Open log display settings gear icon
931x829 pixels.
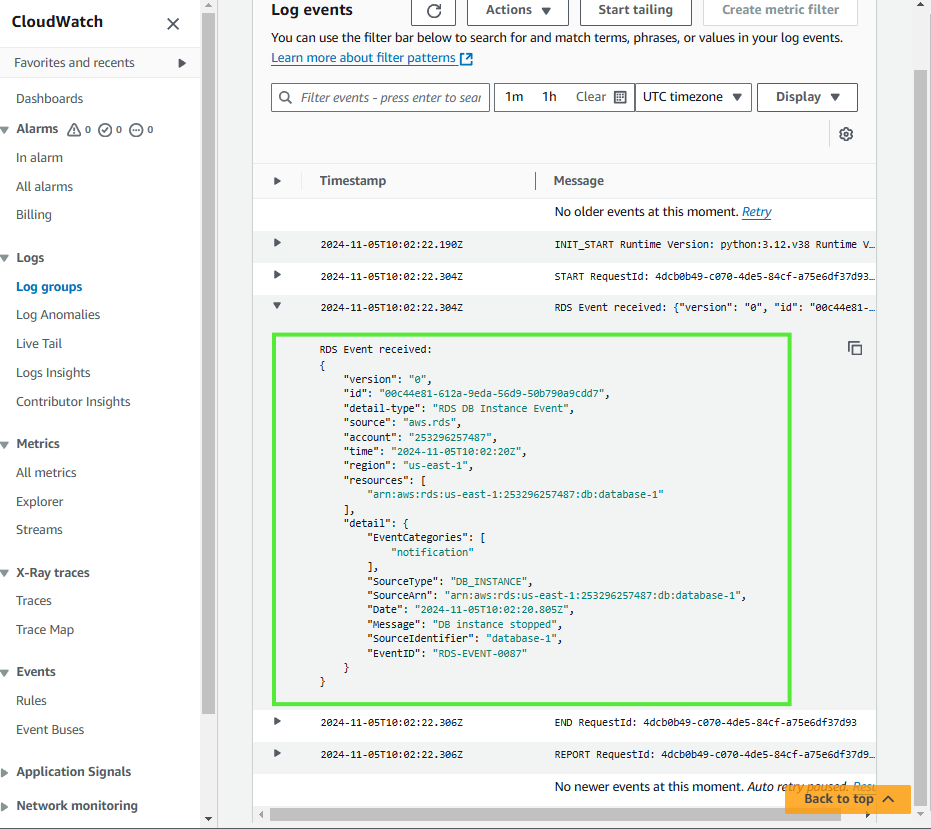click(846, 134)
